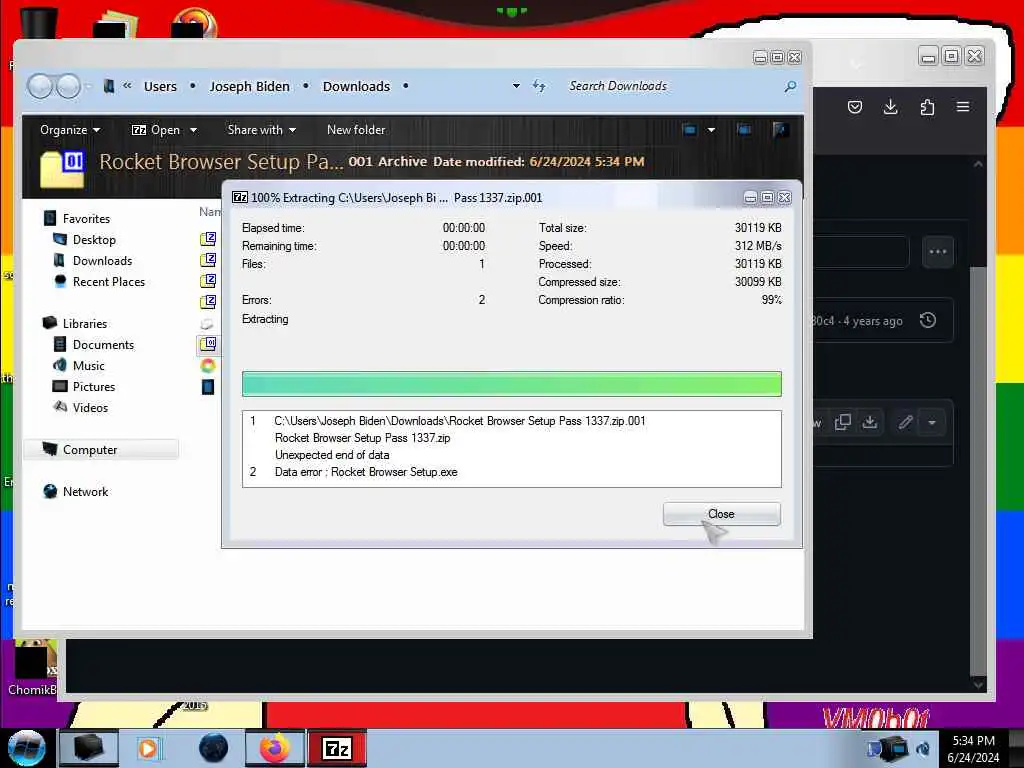Open Explorer help icon in toolbar
The width and height of the screenshot is (1024, 768).
tap(779, 130)
